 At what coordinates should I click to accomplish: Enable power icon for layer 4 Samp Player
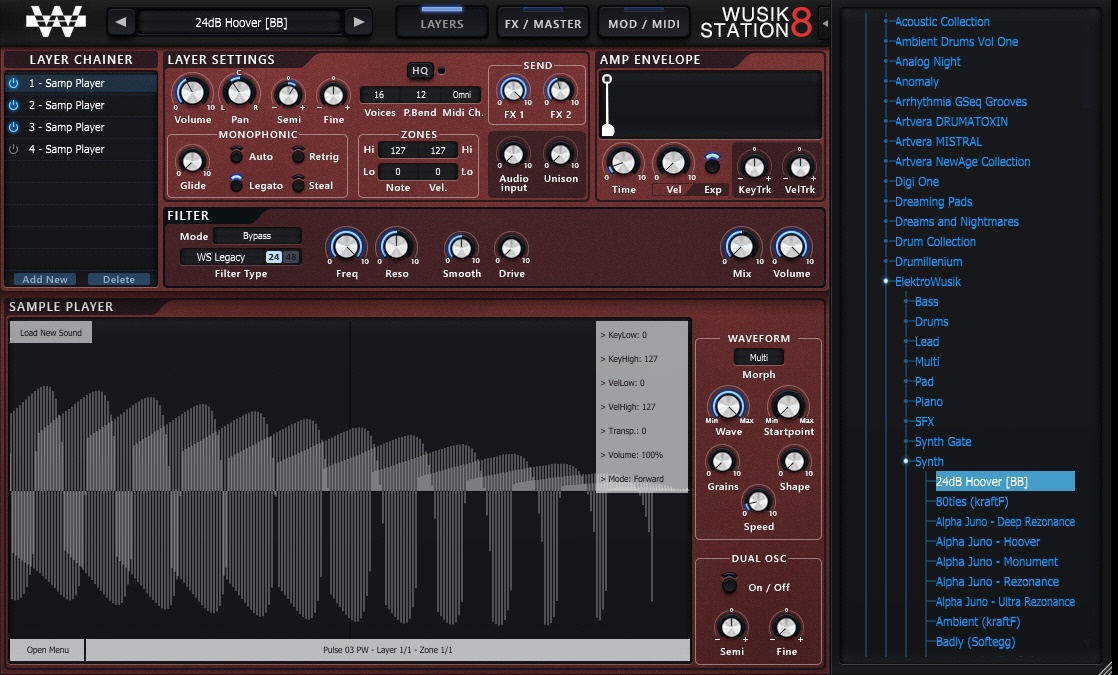14,150
